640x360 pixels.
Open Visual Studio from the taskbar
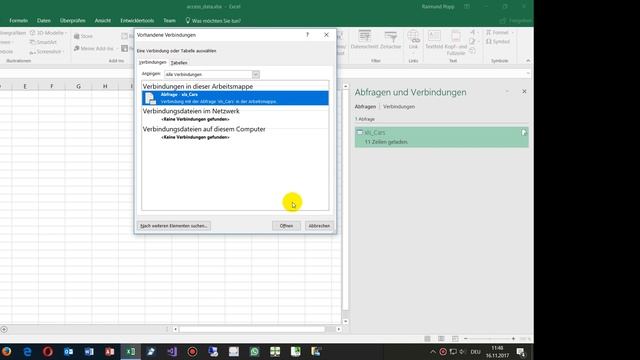172,351
